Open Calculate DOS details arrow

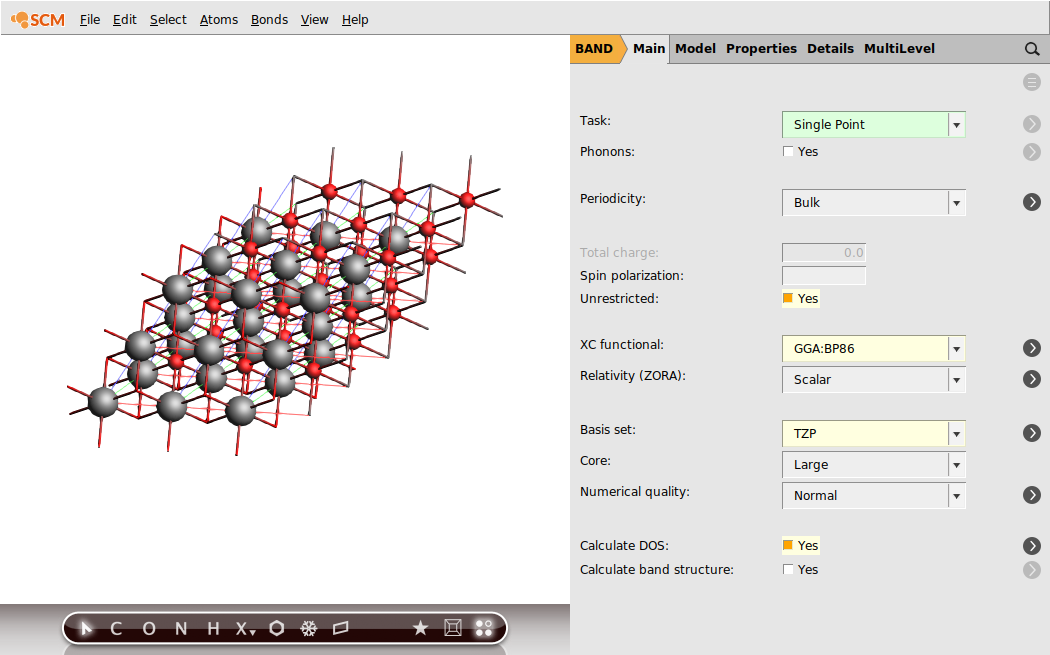coord(1032,545)
